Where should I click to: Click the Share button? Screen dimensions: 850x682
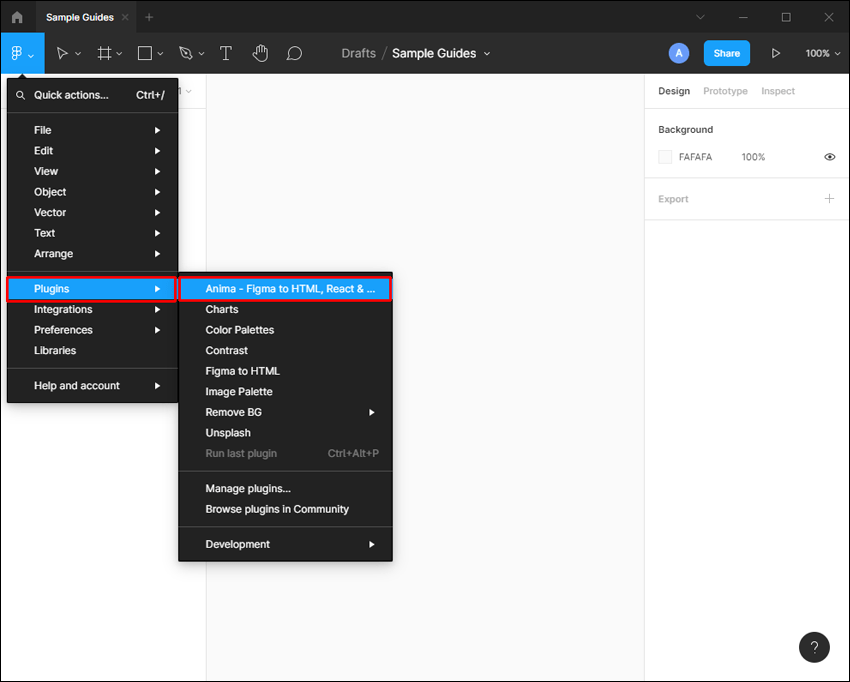tap(726, 53)
